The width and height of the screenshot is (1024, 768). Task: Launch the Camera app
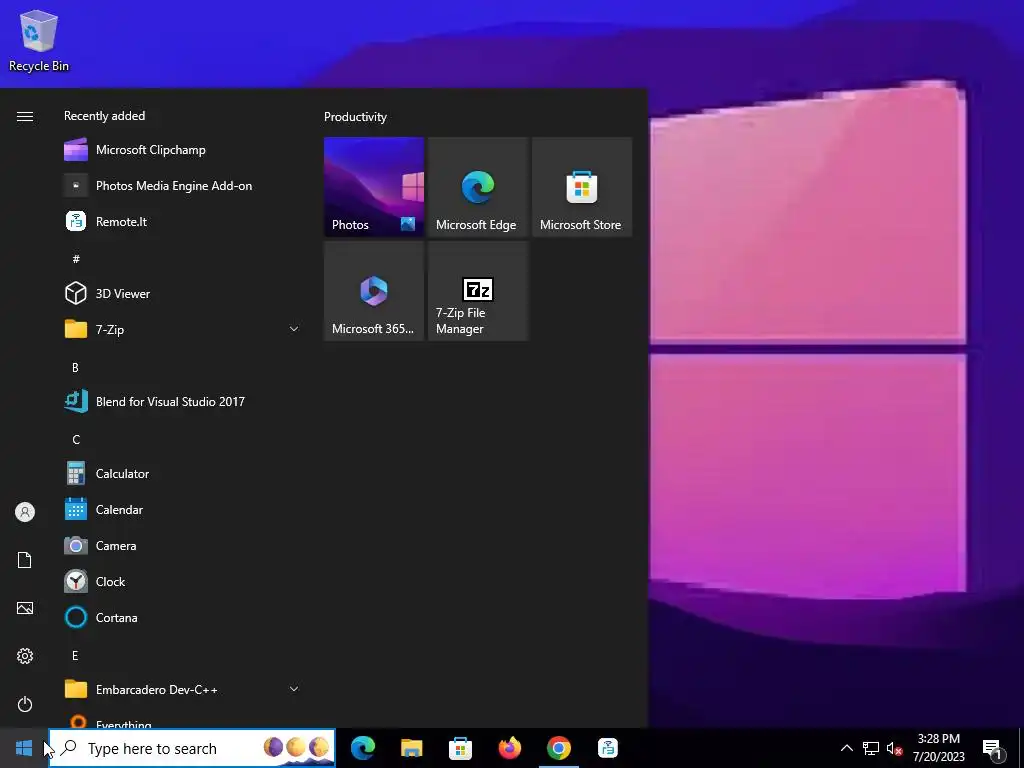click(x=183, y=545)
